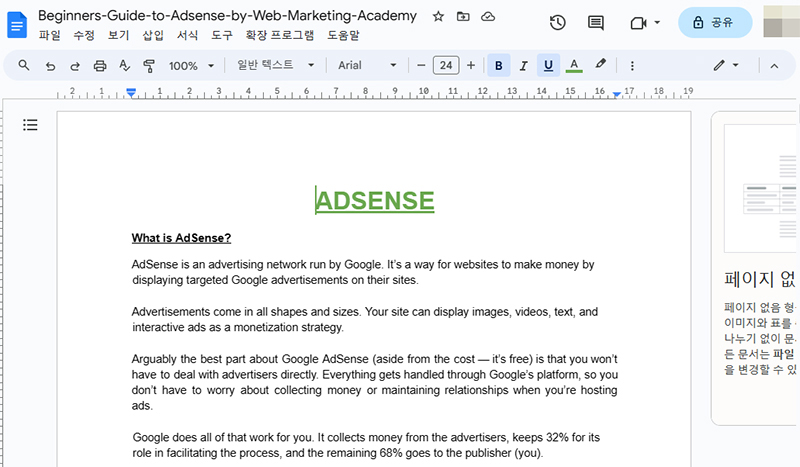Open the 도구 menu

(222, 35)
